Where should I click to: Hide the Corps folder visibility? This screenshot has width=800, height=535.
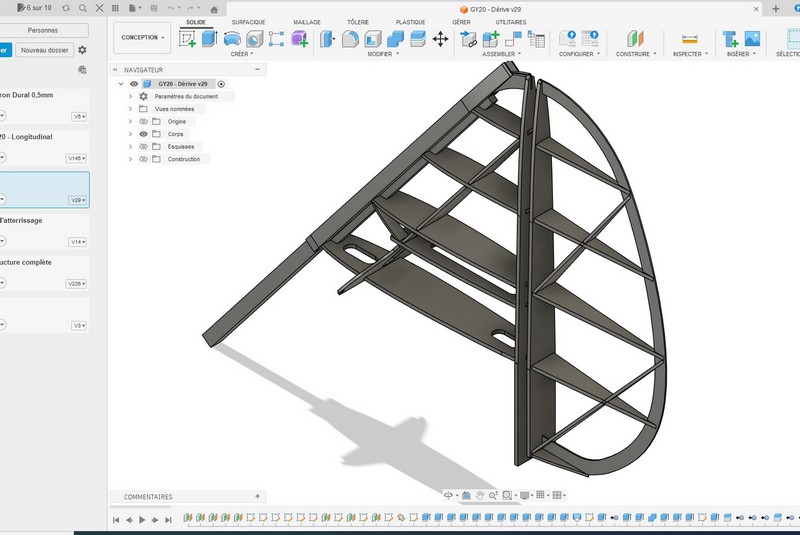(143, 133)
